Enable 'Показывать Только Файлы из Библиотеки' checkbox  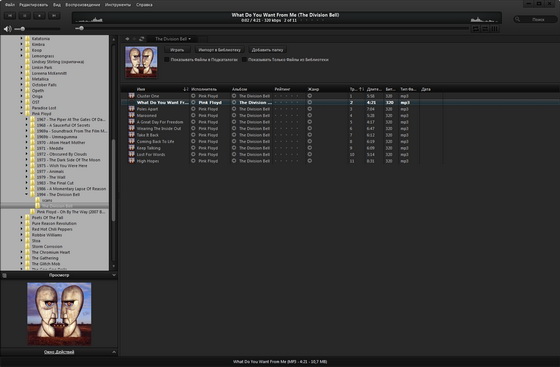coord(244,60)
